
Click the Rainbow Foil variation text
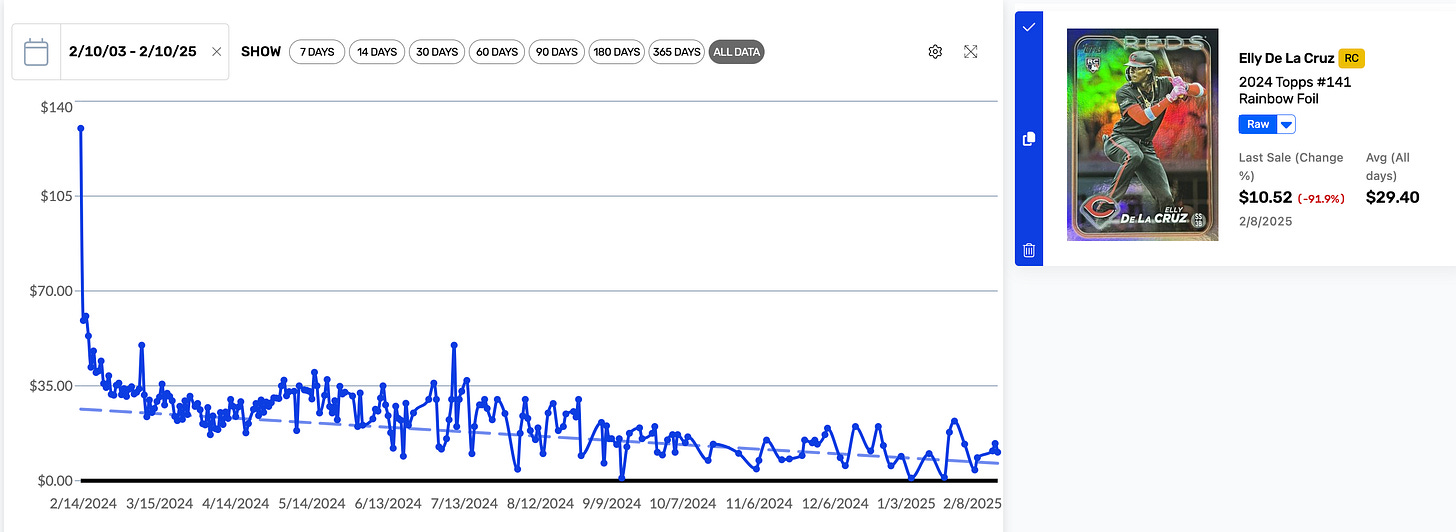[x=1281, y=98]
